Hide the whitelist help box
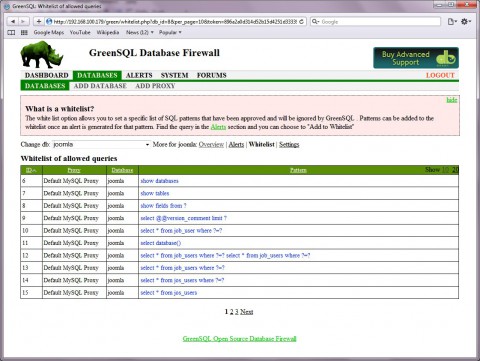This screenshot has width=480, height=361. [x=452, y=100]
